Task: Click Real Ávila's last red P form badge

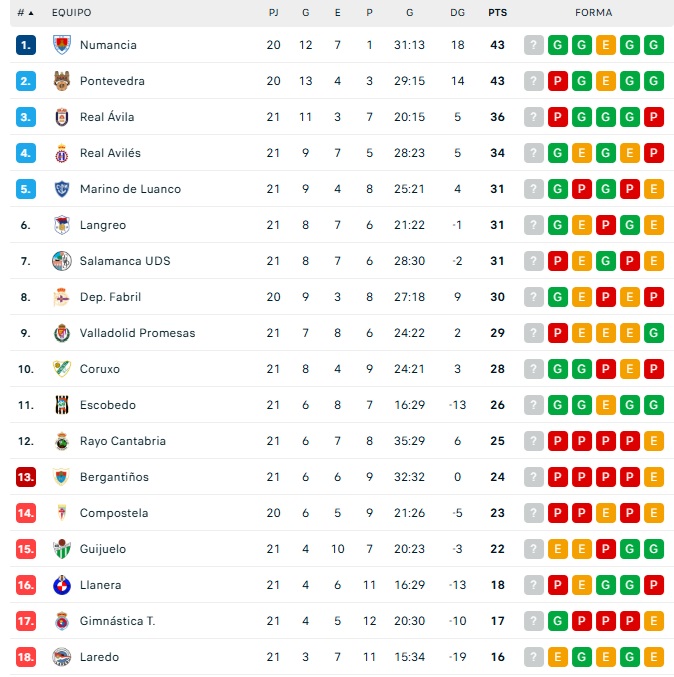Action: click(654, 117)
